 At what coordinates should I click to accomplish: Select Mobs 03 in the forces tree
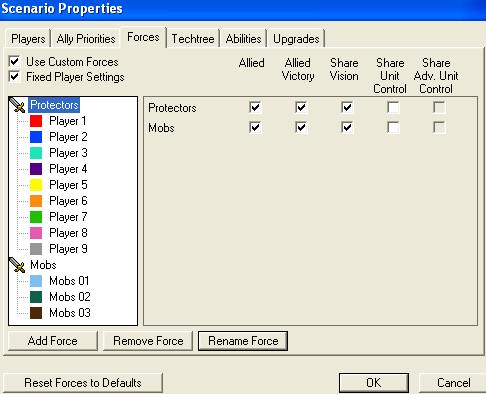[x=70, y=313]
